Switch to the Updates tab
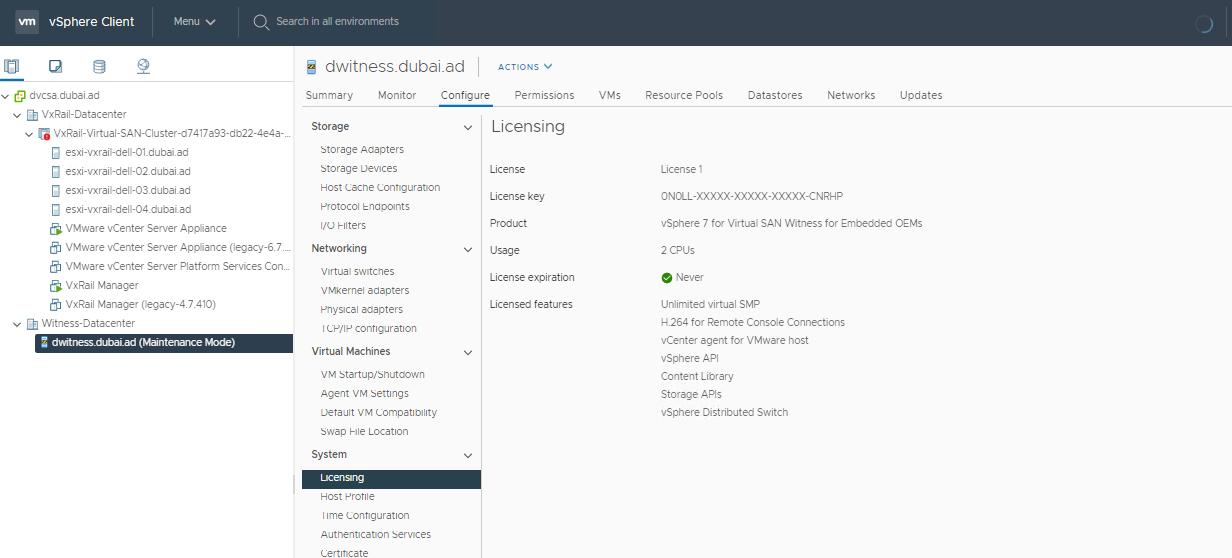 [x=921, y=95]
